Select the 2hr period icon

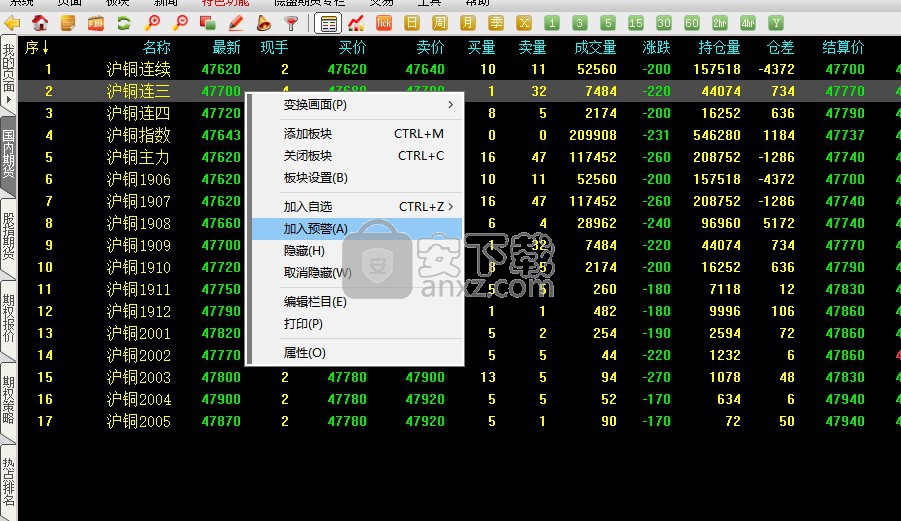(720, 24)
